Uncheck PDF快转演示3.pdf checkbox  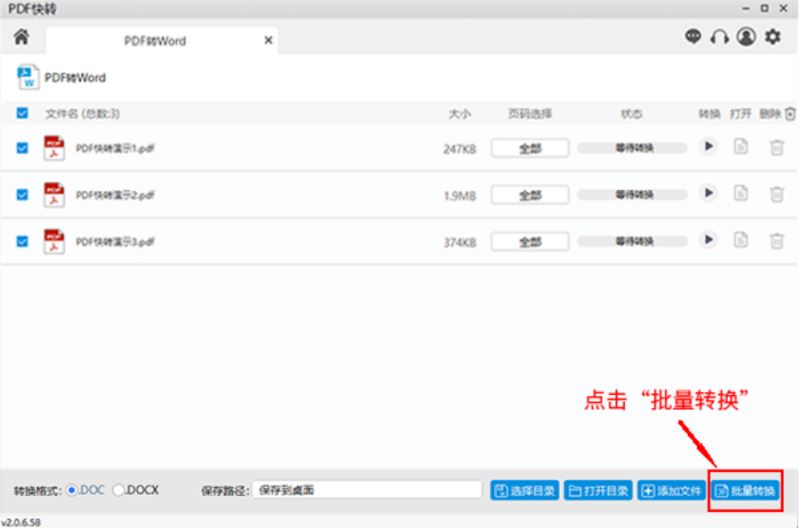(22, 241)
